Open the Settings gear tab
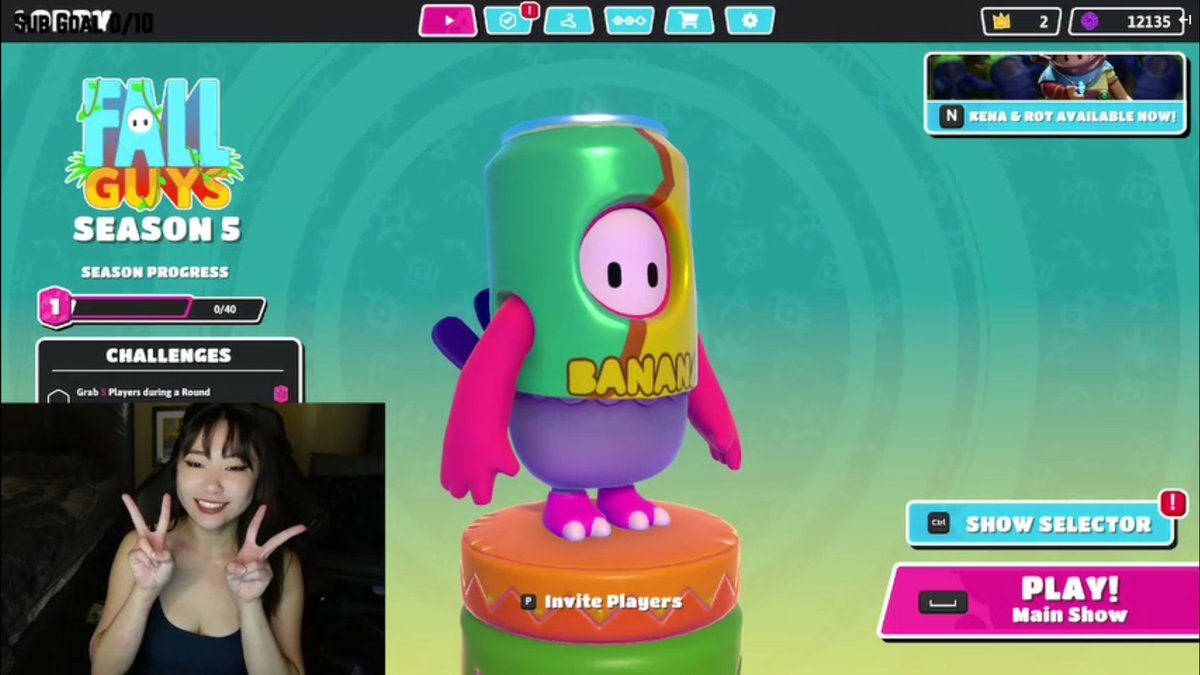Image resolution: width=1200 pixels, height=675 pixels. 750,20
